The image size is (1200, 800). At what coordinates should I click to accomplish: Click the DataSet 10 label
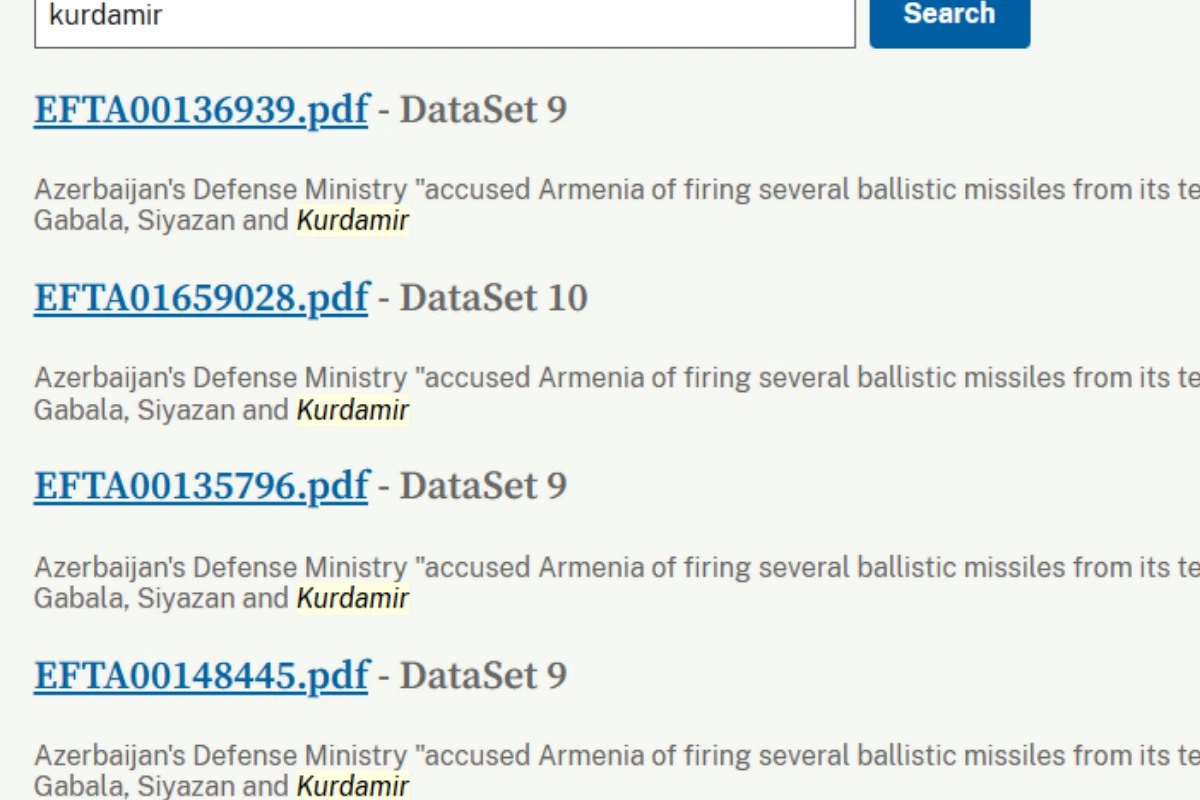pyautogui.click(x=494, y=297)
